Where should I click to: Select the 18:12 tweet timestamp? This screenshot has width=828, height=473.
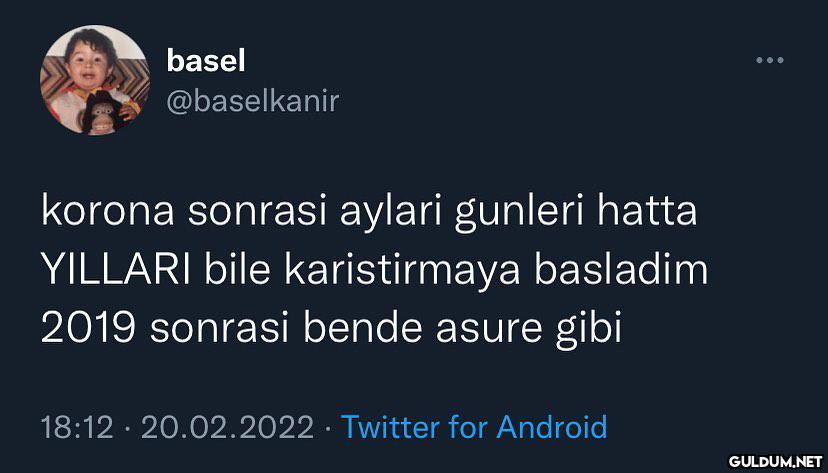(77, 427)
